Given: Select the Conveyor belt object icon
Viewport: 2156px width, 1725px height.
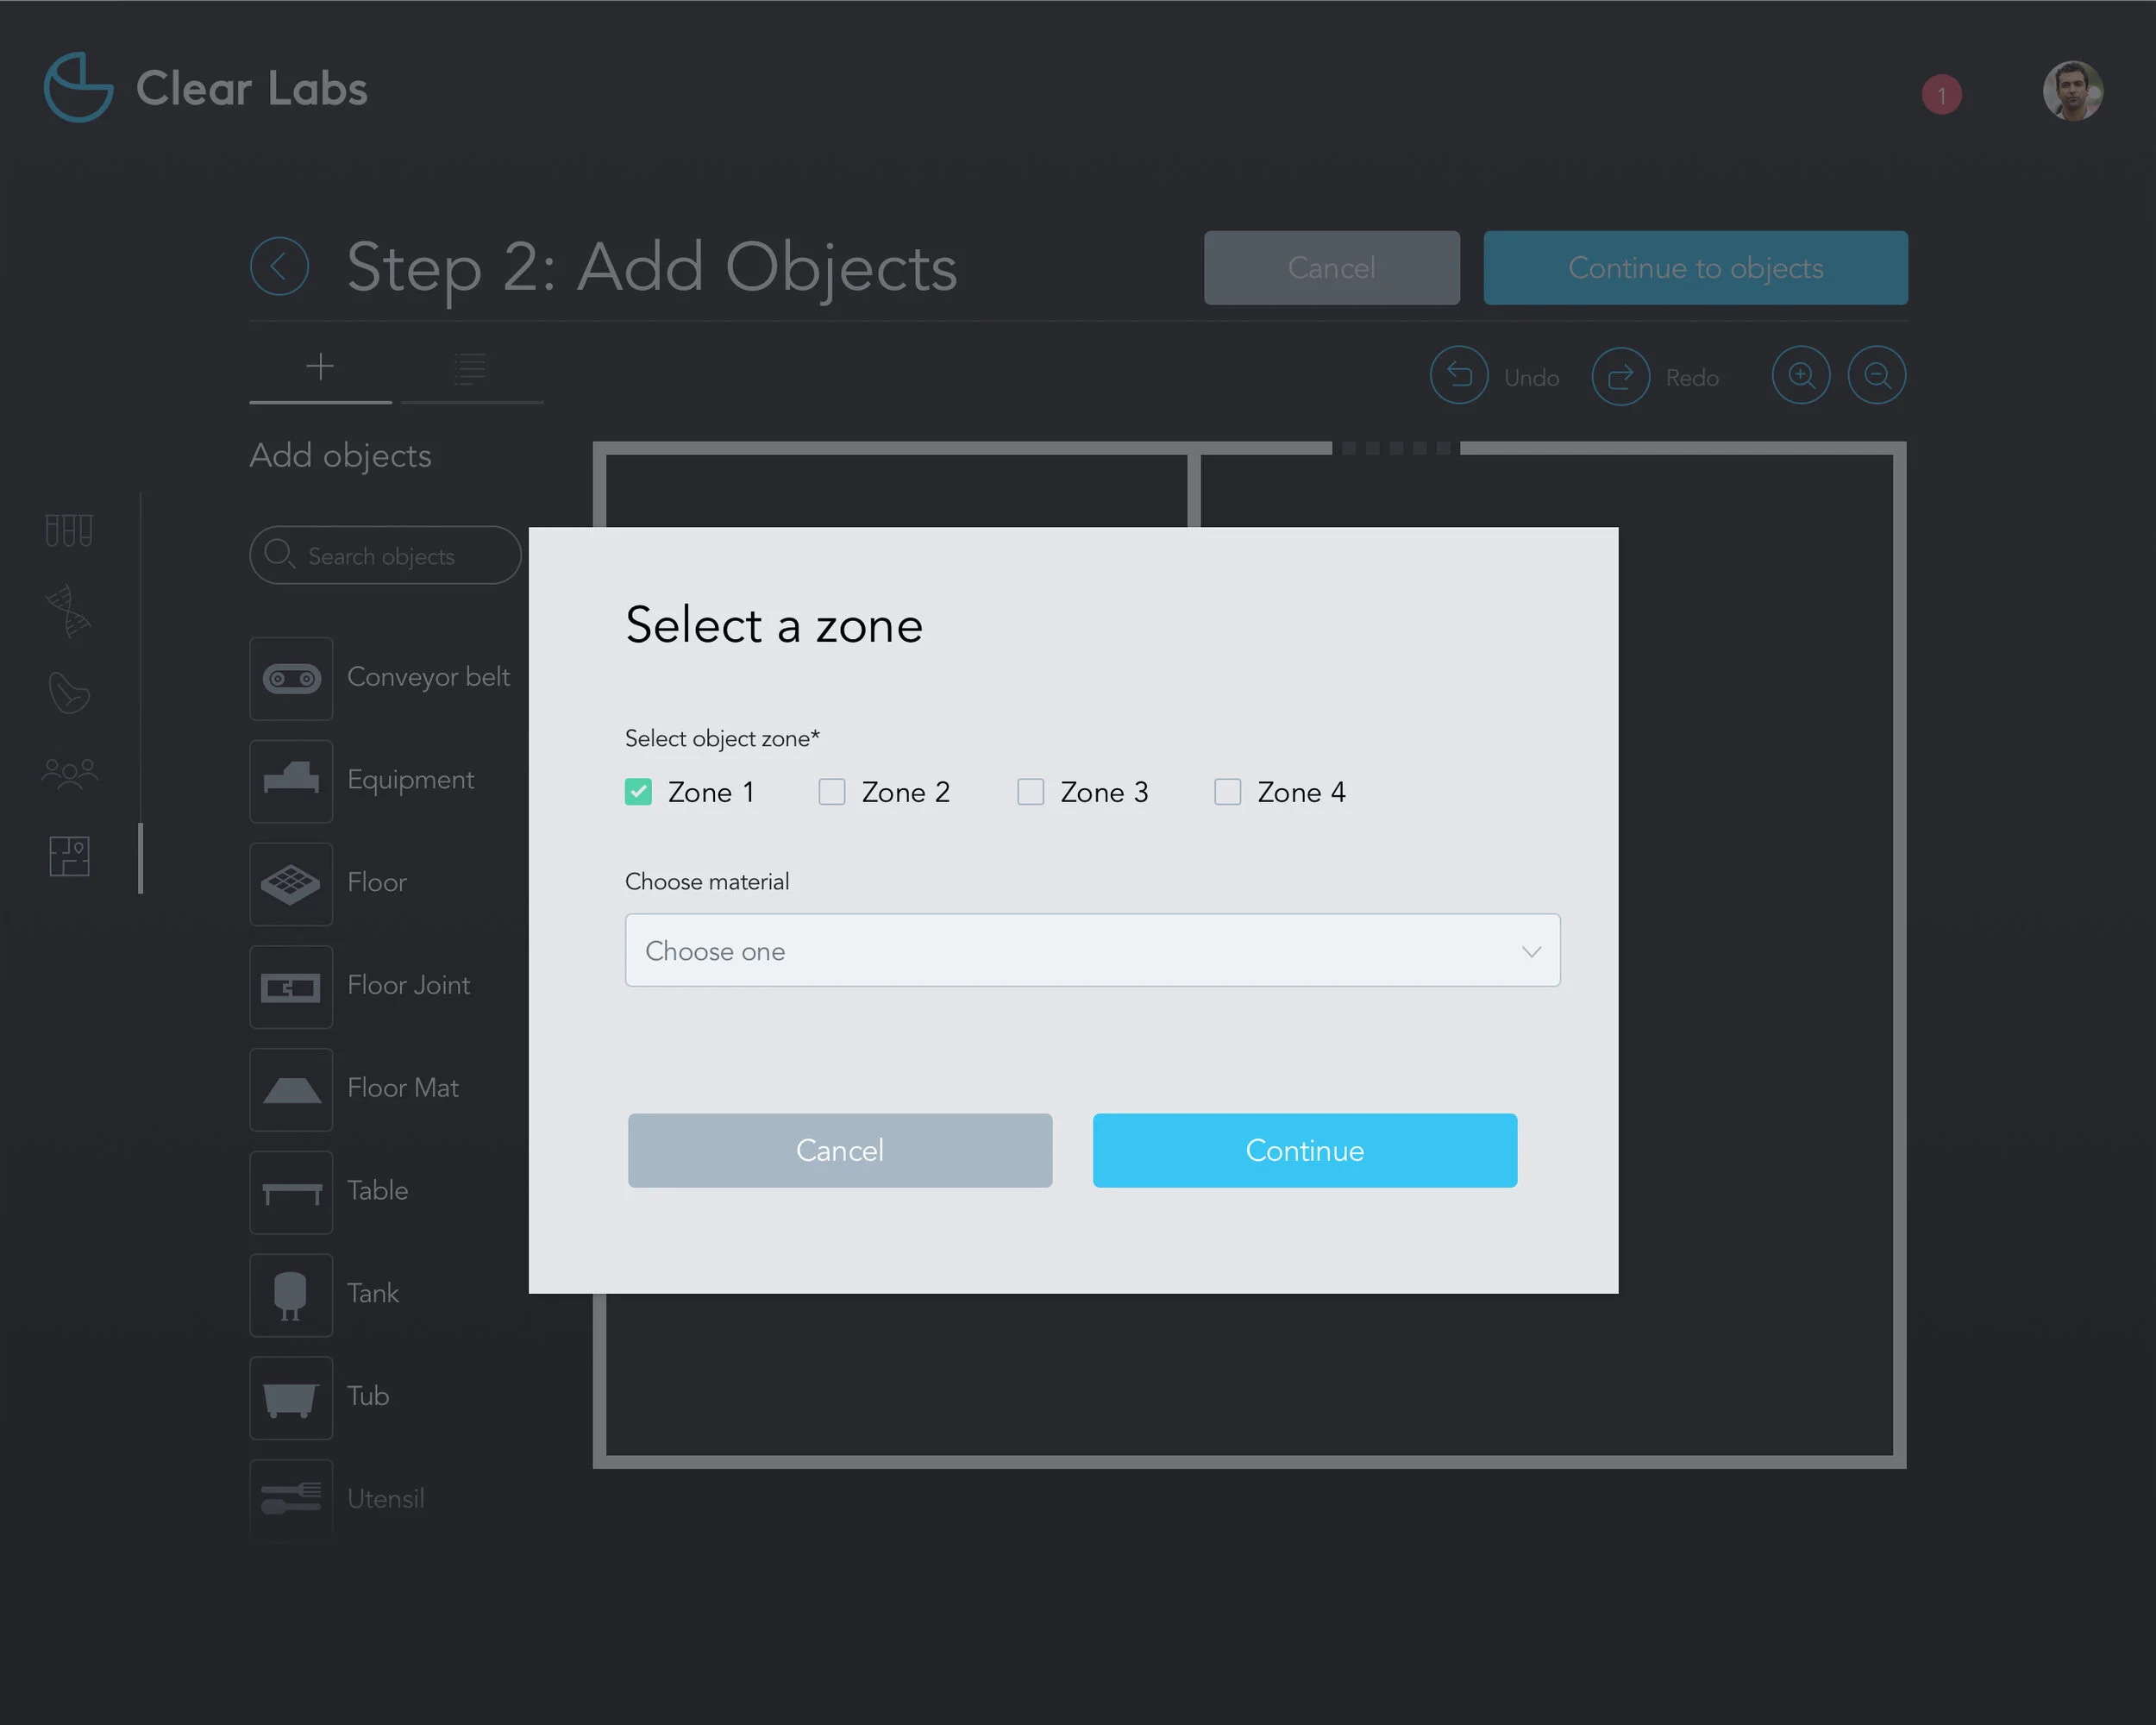Looking at the screenshot, I should tap(291, 679).
